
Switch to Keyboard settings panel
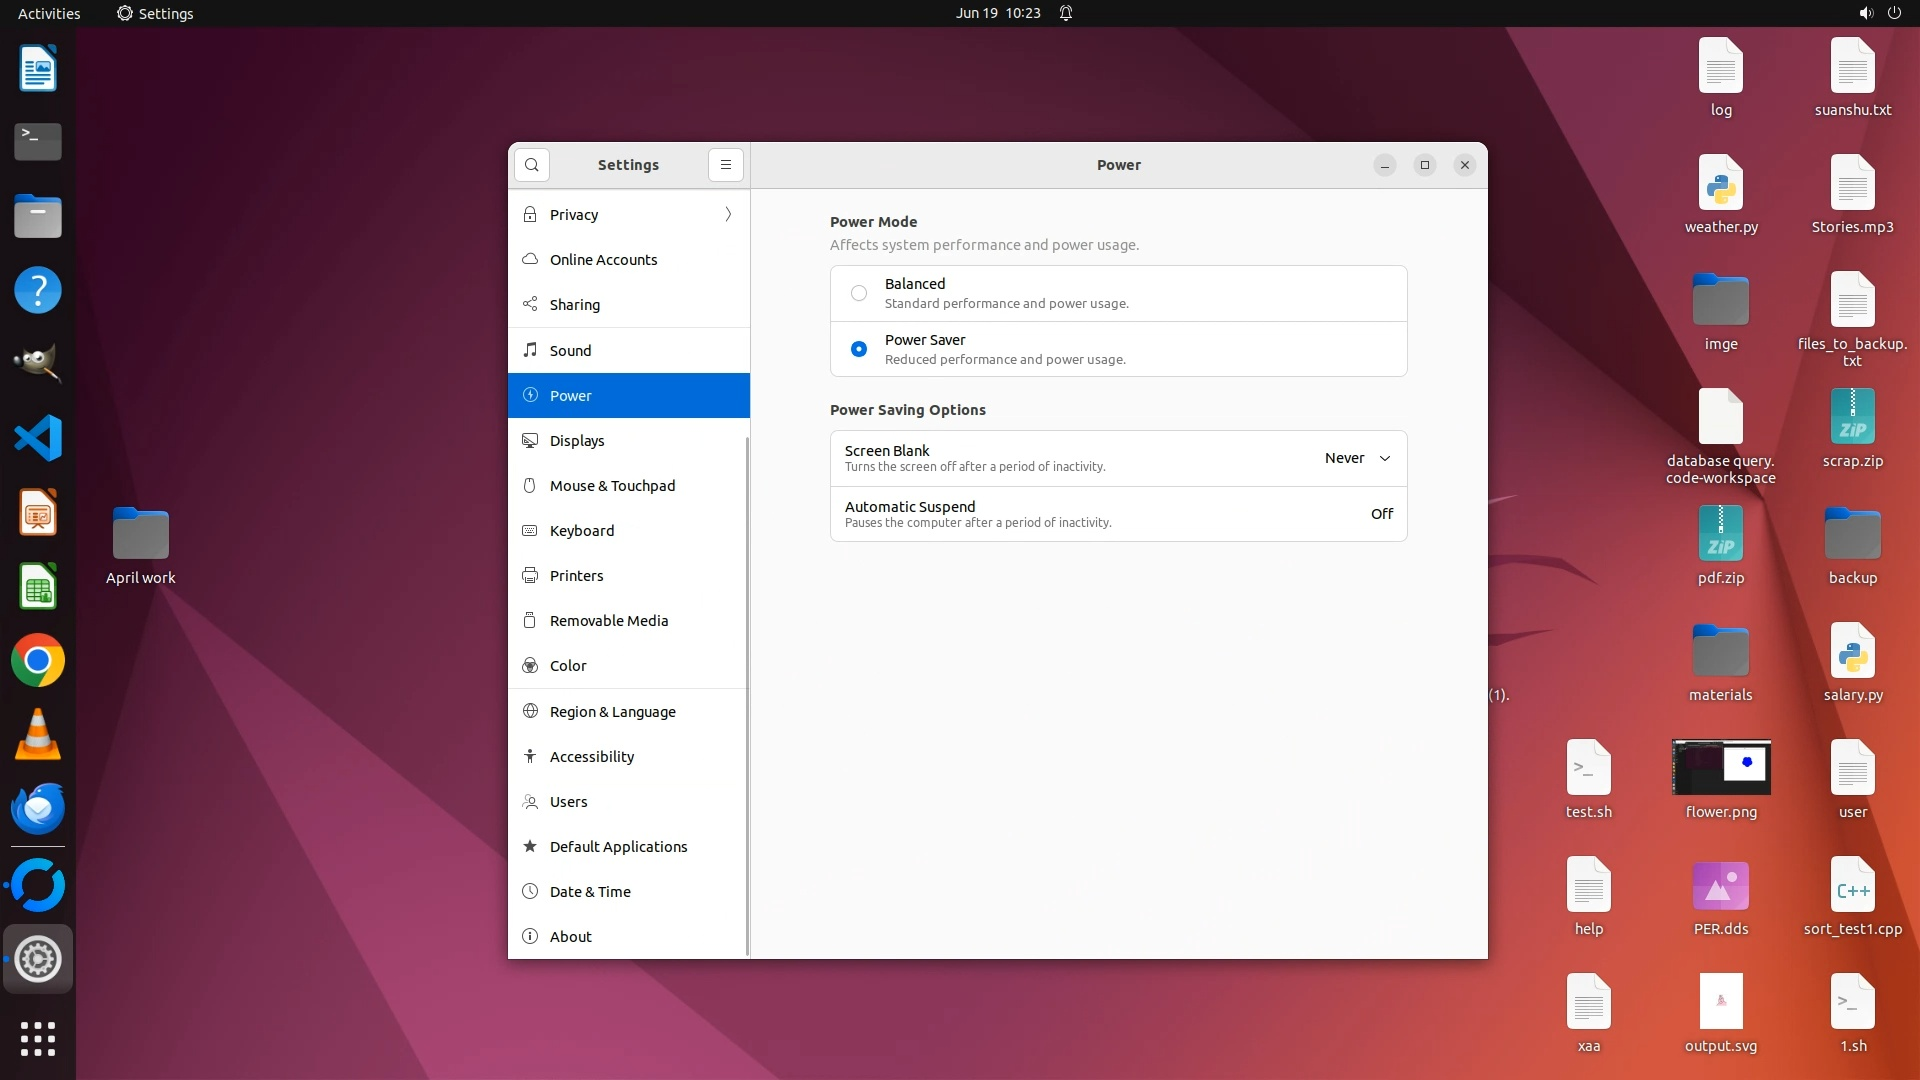581,530
